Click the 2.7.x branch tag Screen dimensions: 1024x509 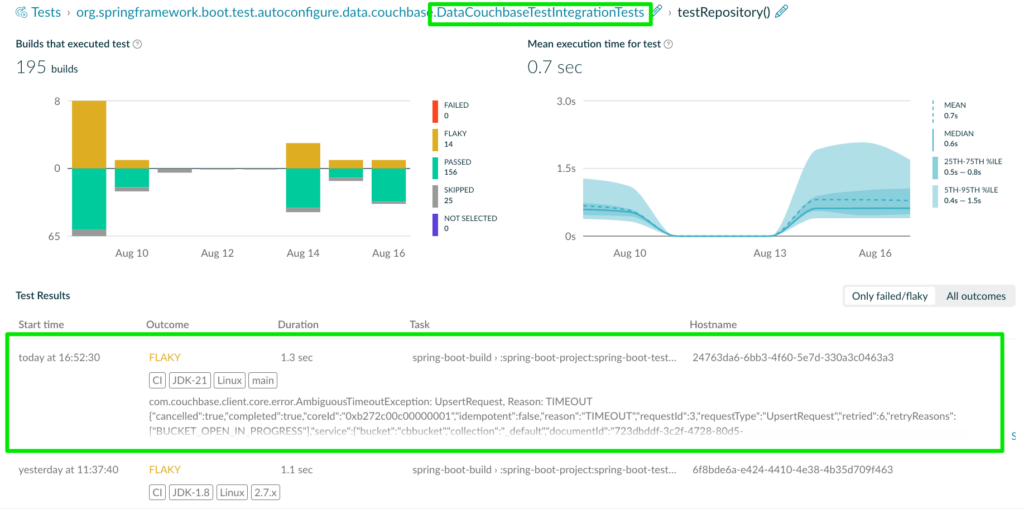(266, 492)
